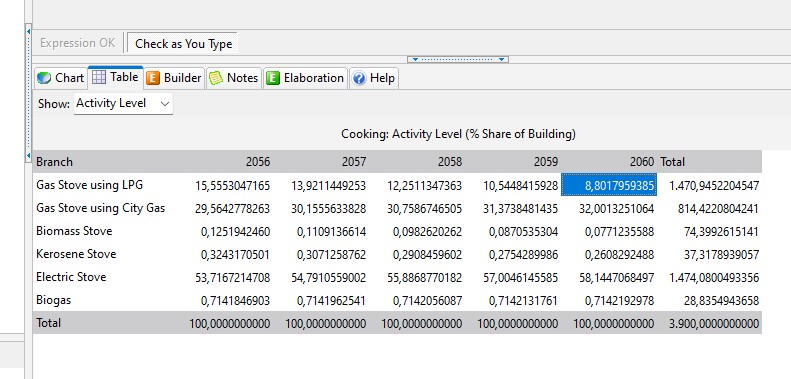Image resolution: width=791 pixels, height=379 pixels.
Task: Select cell 0,2608292488 for Kerosene 2060
Action: click(619, 254)
